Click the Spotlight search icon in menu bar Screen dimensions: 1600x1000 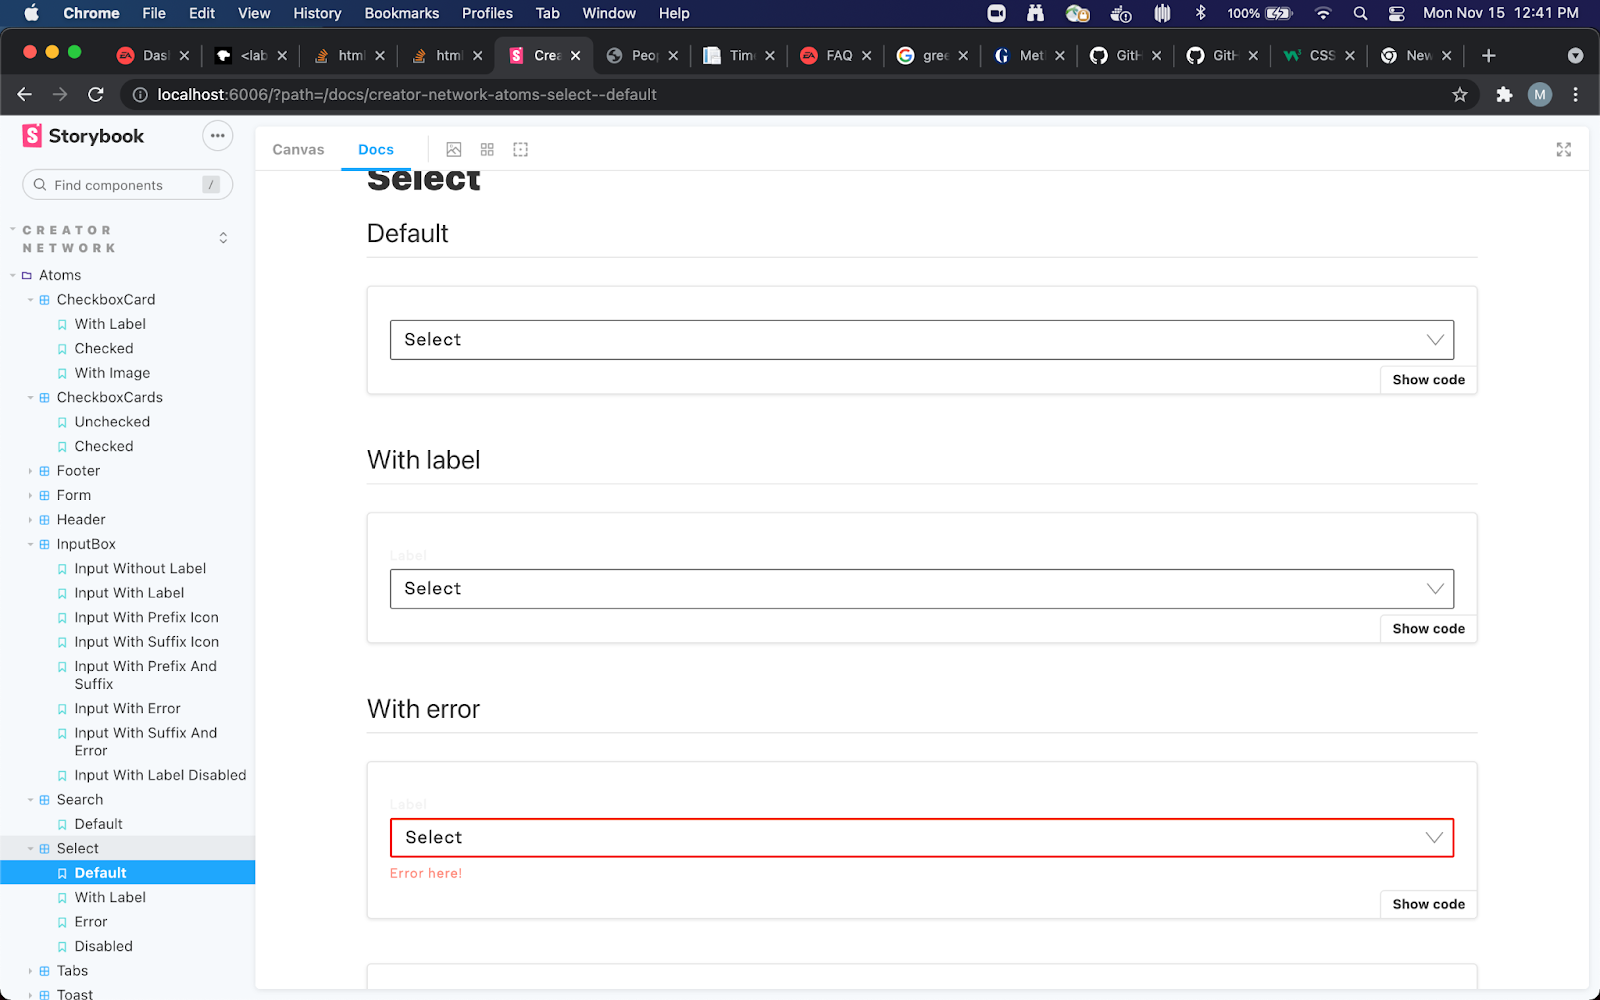(x=1360, y=13)
